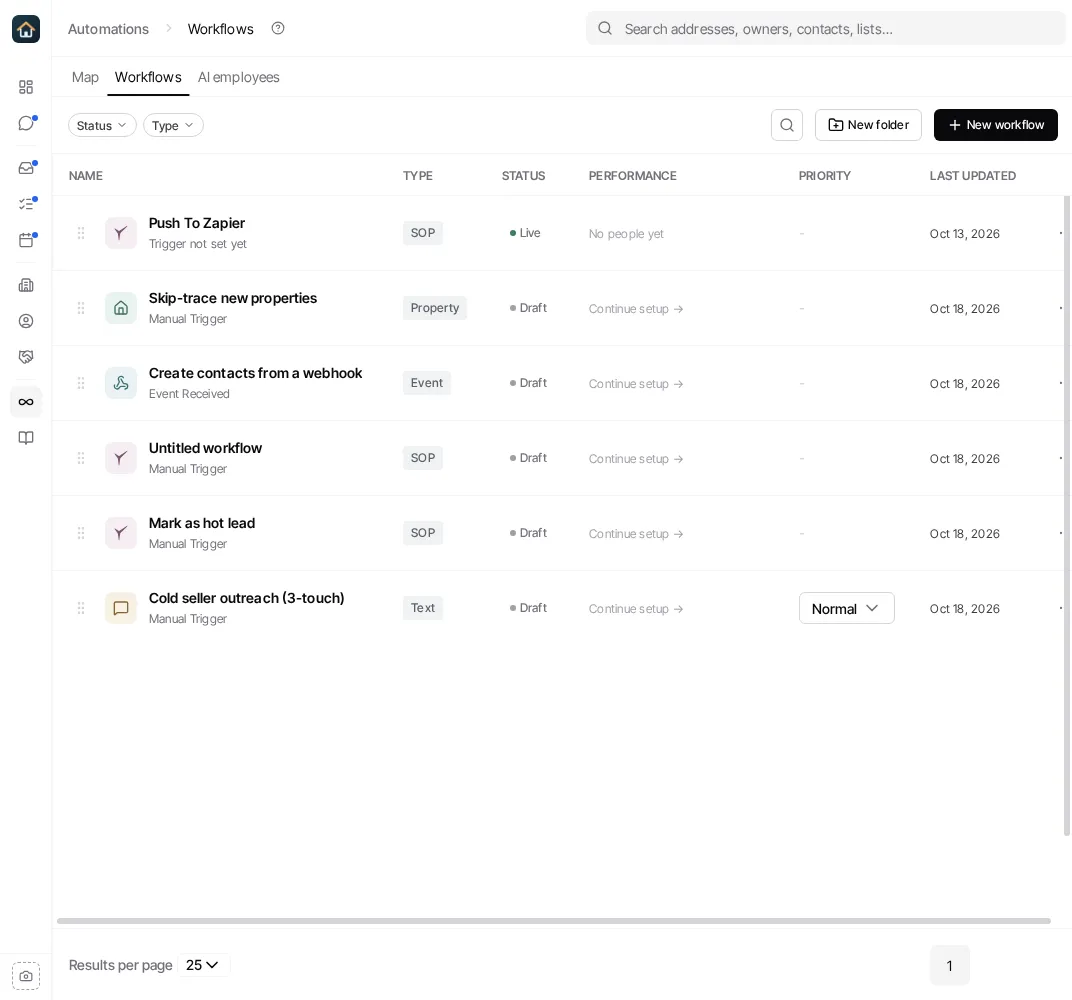The width and height of the screenshot is (1072, 1000).
Task: Continue setup for Untitled workflow
Action: [x=636, y=459]
